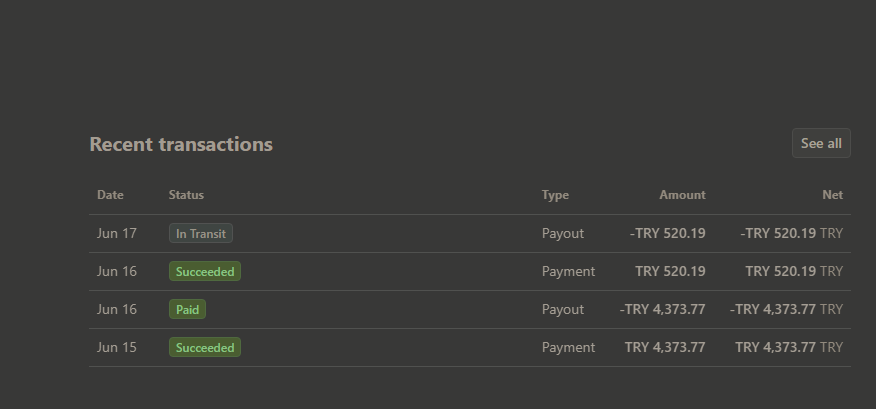
Task: Click the Amount value in Jun 17 row
Action: pos(667,233)
